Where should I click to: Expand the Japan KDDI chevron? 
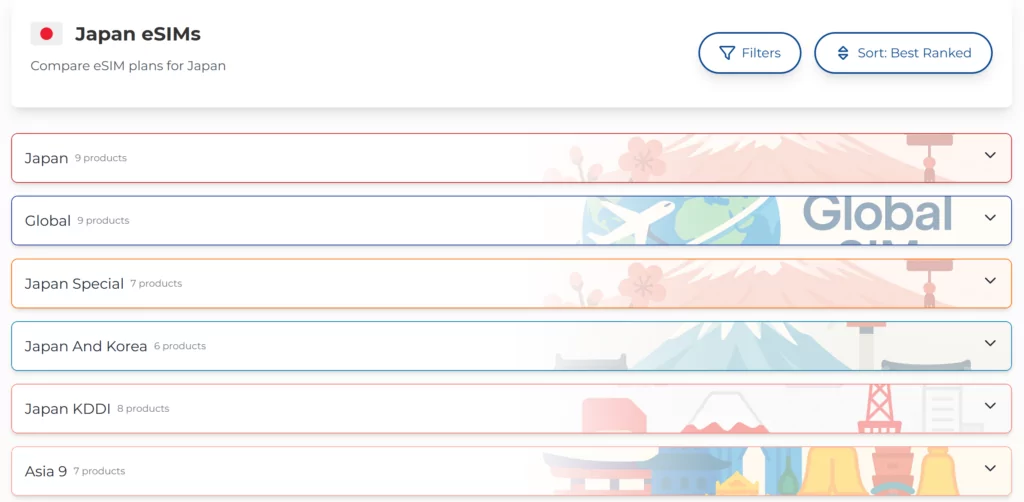pos(990,406)
